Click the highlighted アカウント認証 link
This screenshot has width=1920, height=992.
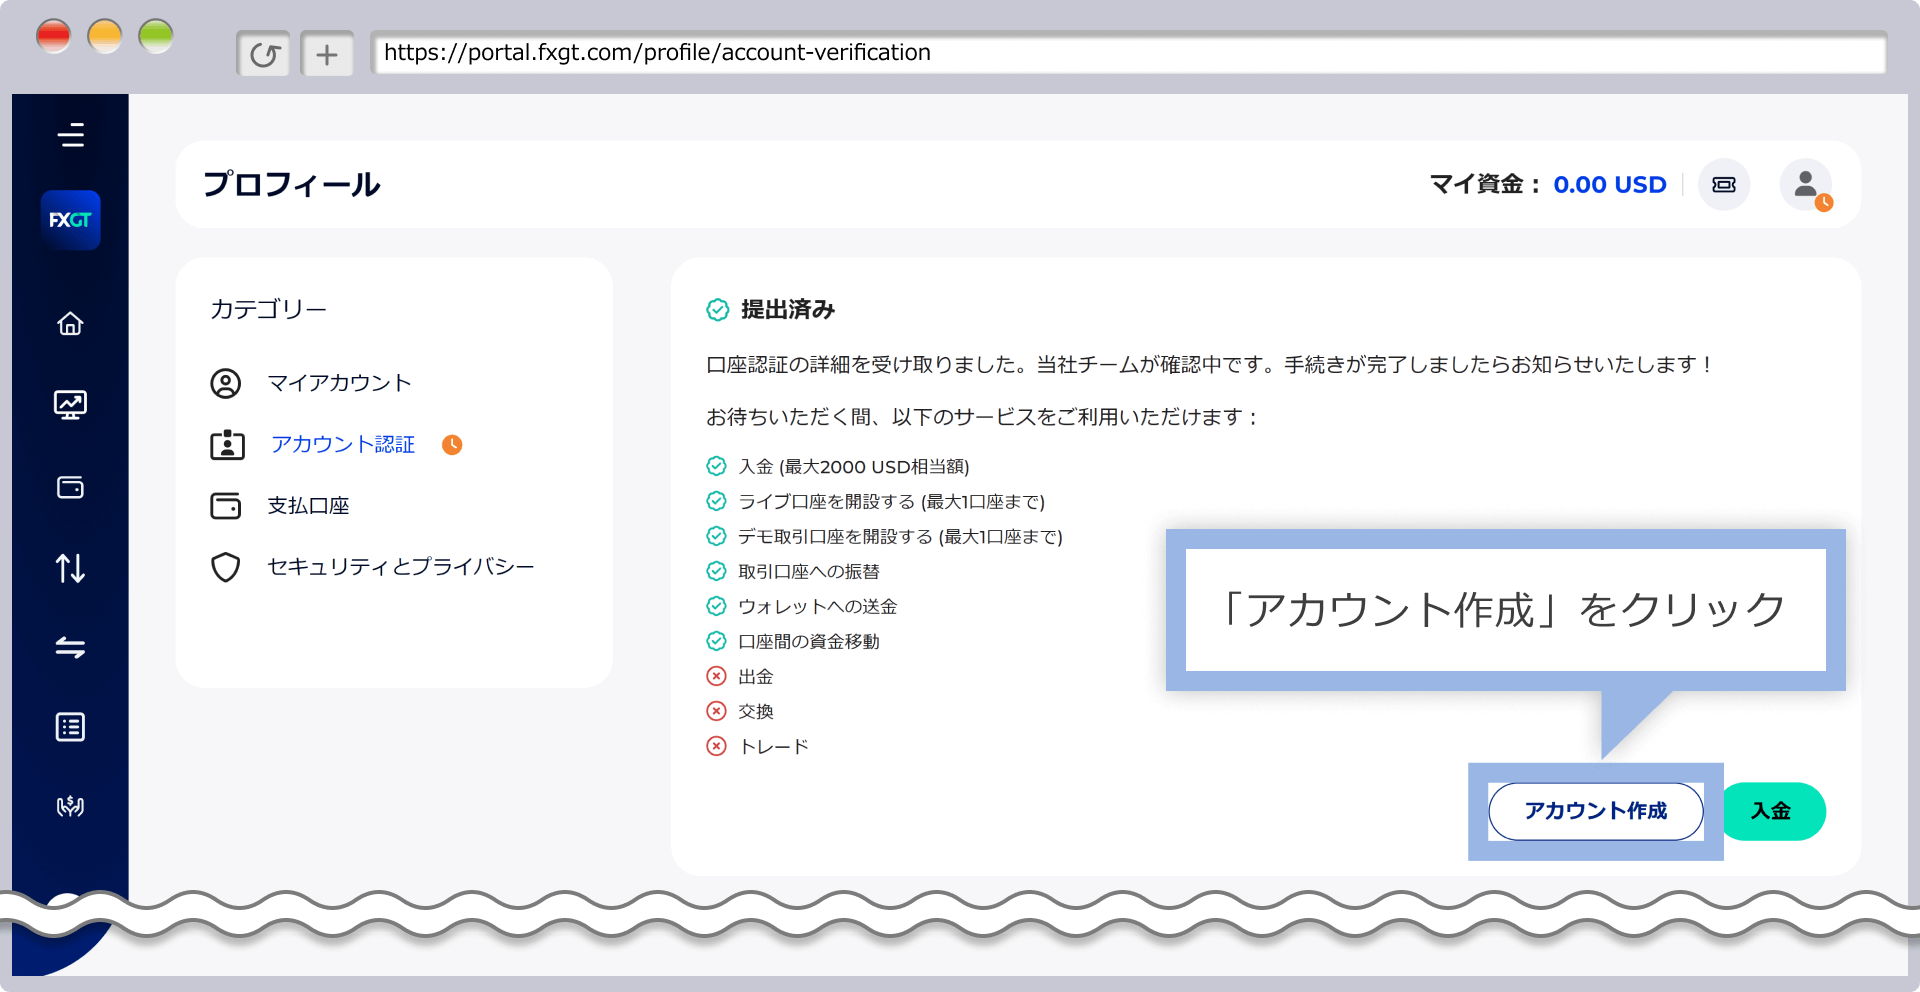tap(342, 444)
